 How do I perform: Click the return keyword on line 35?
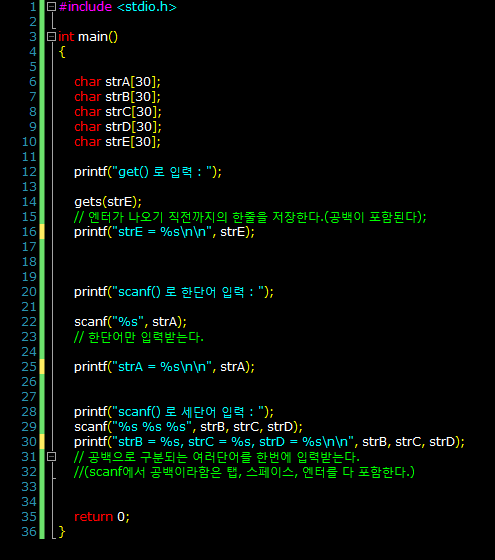[94, 517]
